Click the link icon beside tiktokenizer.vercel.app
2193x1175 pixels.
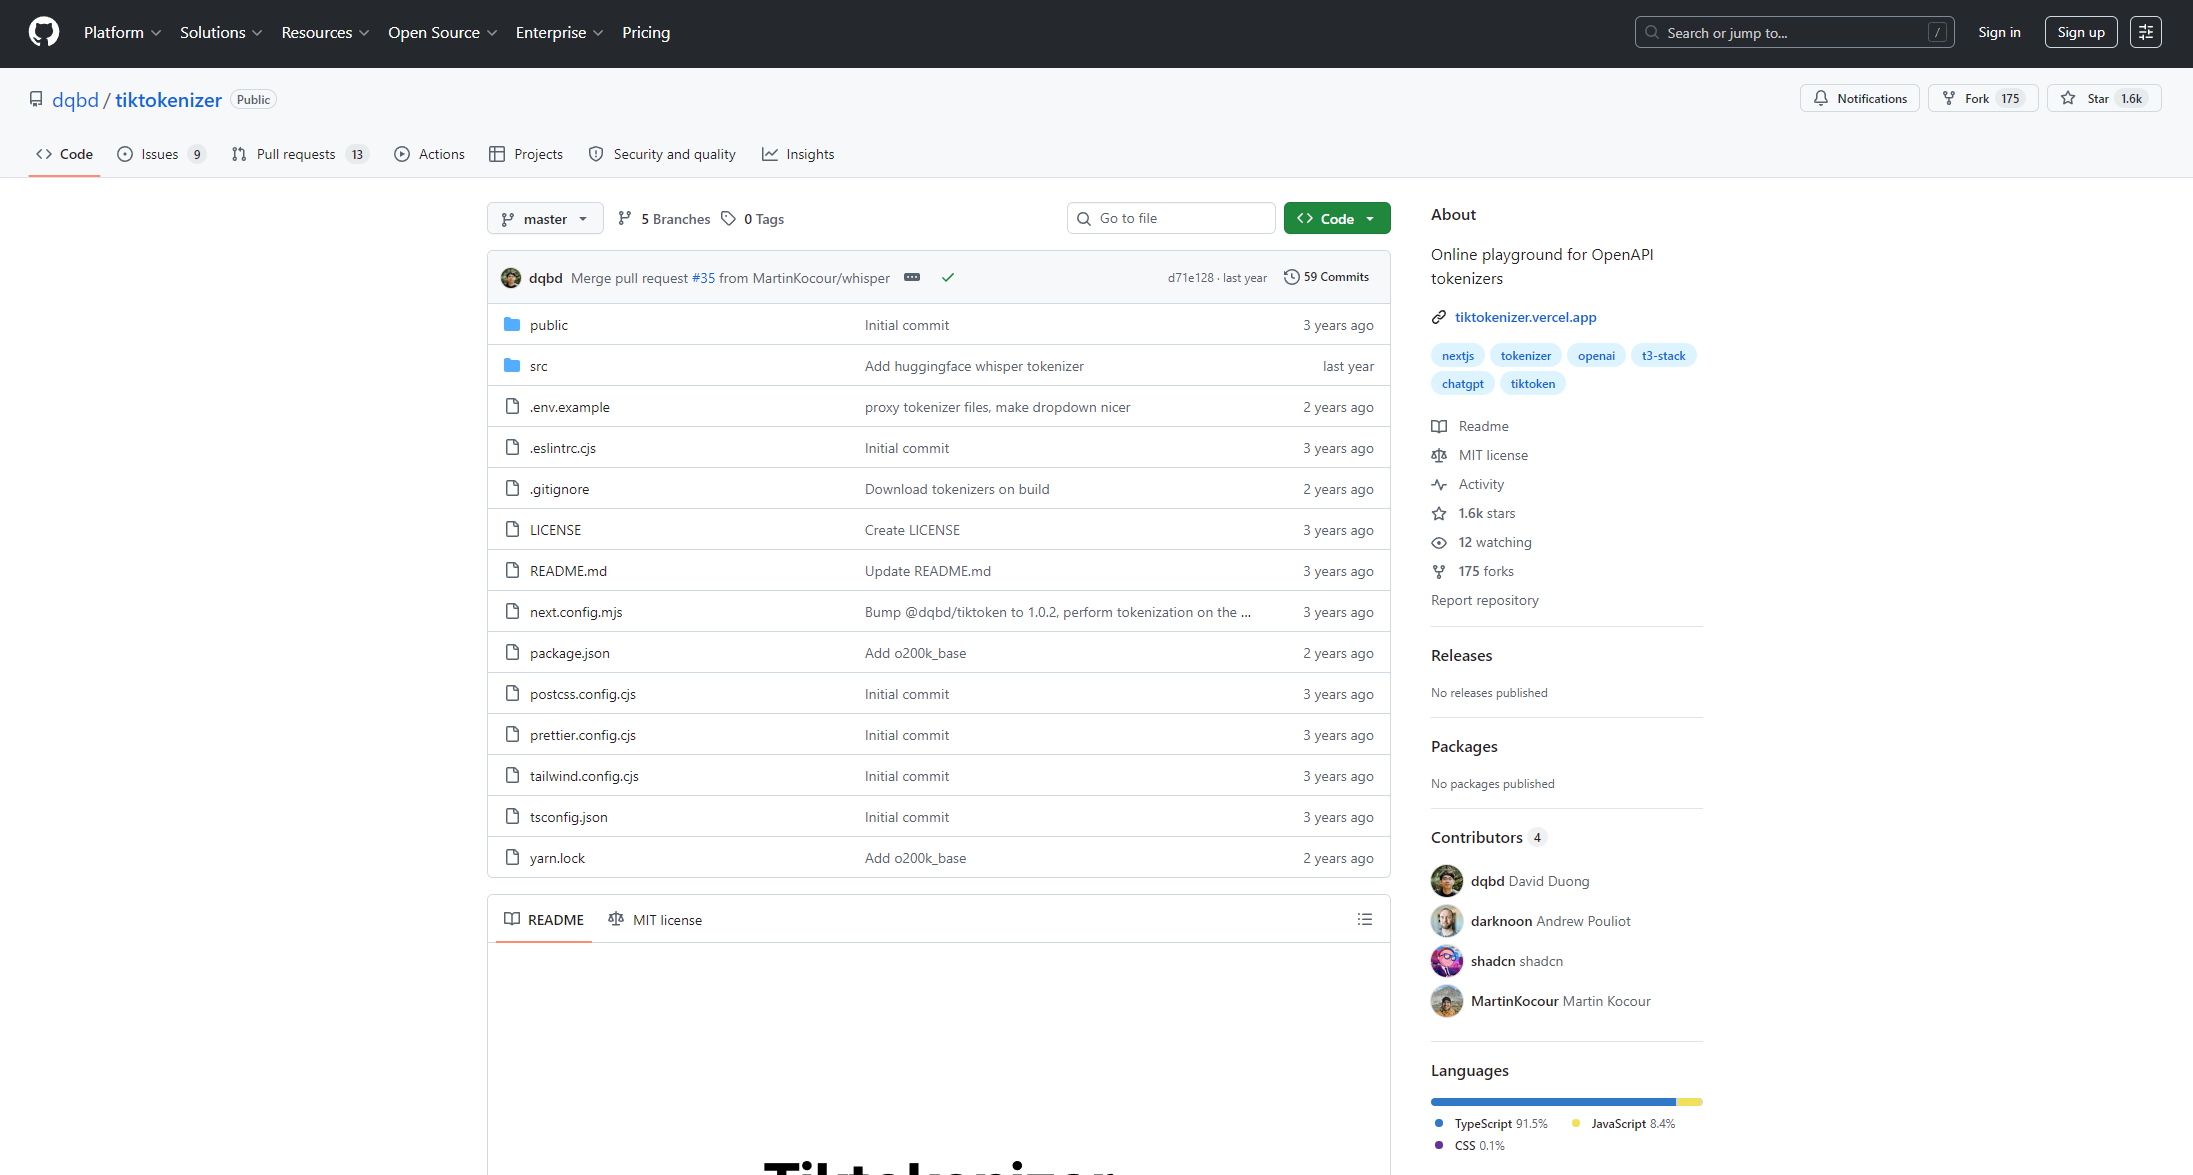(1439, 317)
